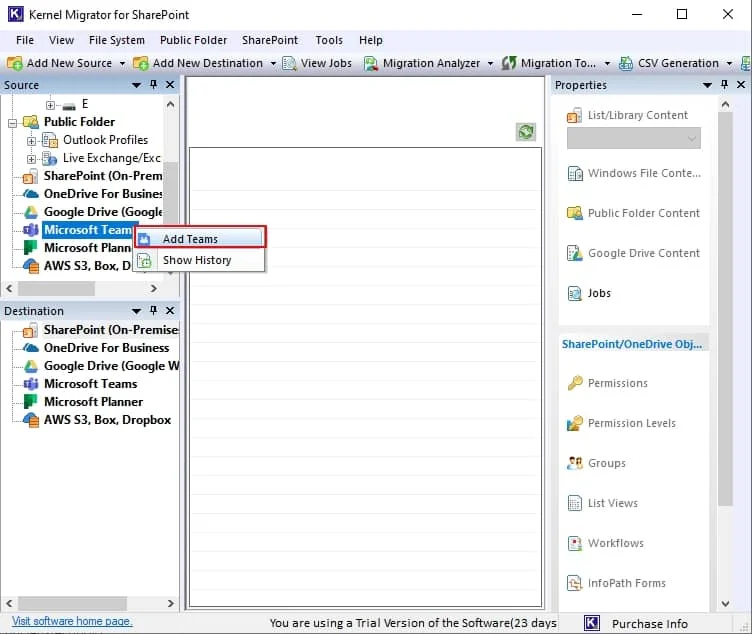Viewport: 752px width, 634px height.
Task: Close the Properties panel
Action: point(740,84)
